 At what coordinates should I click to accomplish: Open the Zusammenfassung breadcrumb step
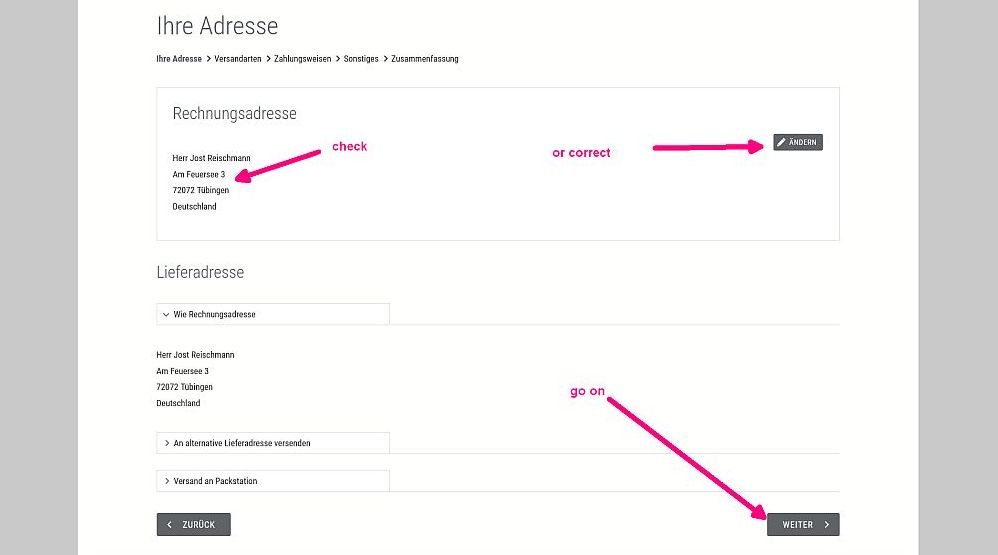pyautogui.click(x=425, y=59)
